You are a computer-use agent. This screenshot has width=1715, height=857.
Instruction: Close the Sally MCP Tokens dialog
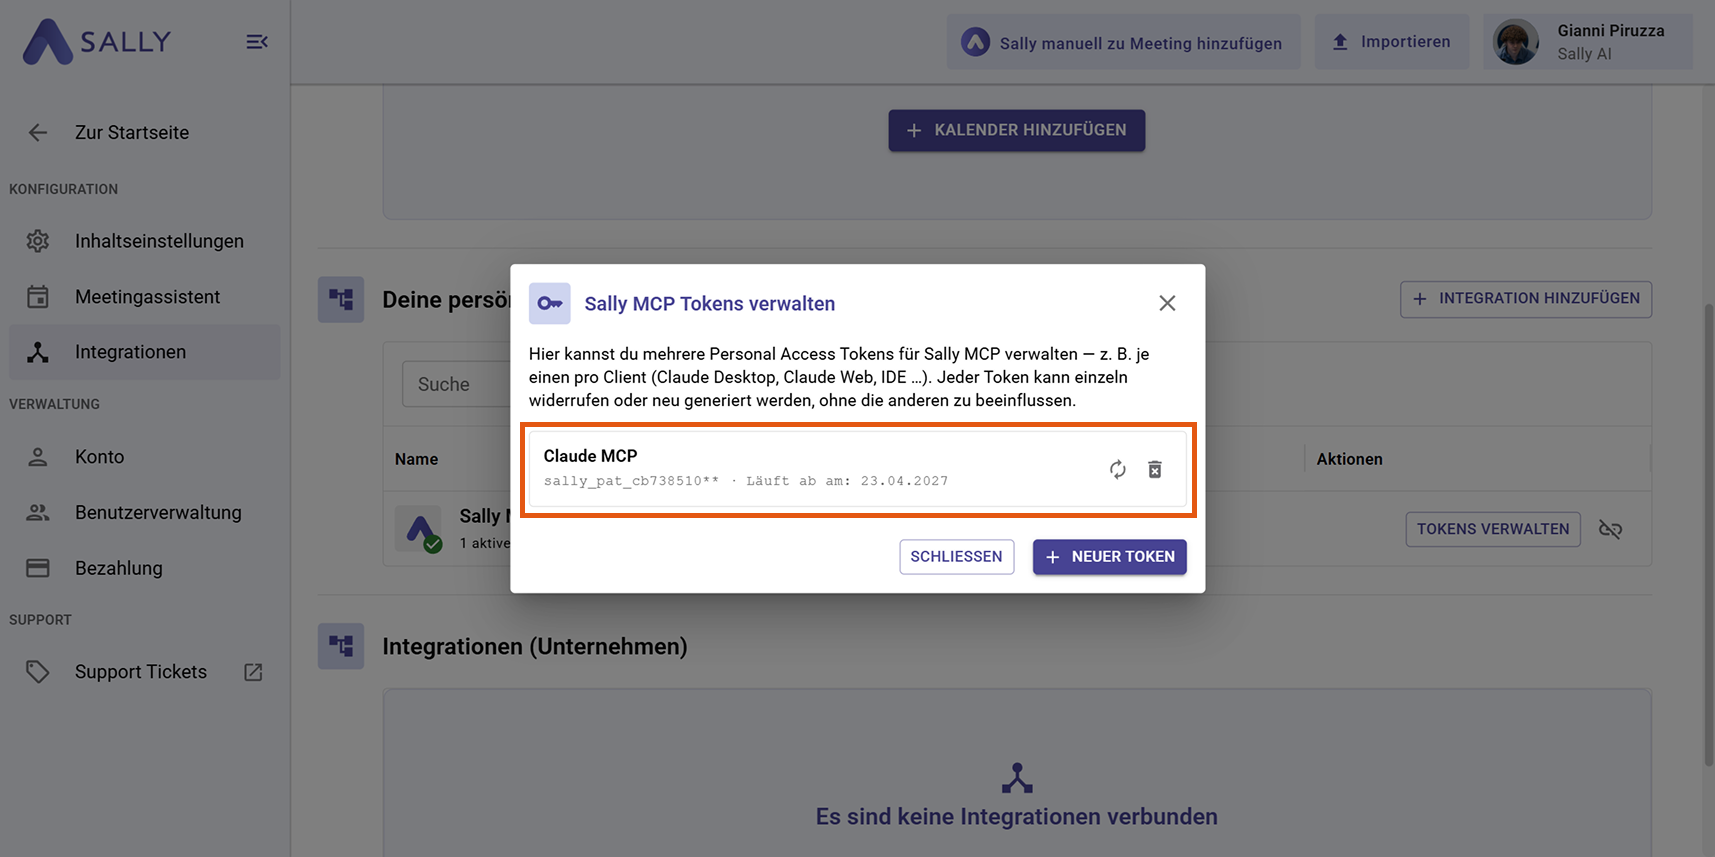pos(1167,303)
